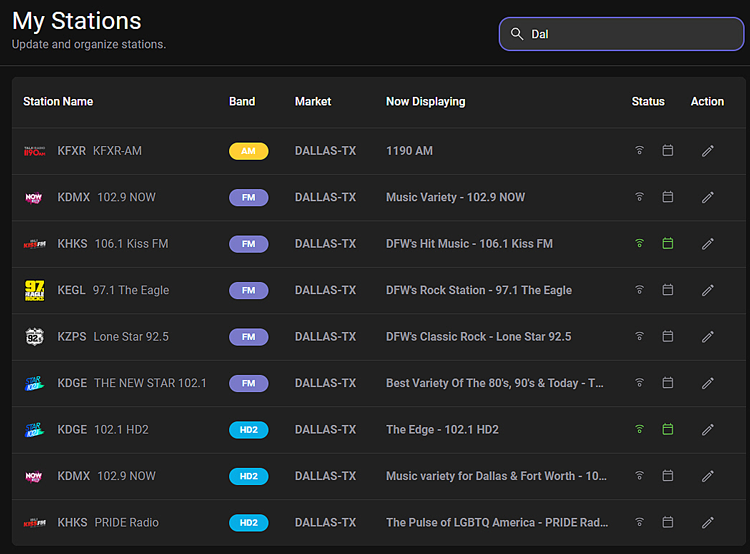Click the Action column header
Viewport: 750px width, 554px height.
point(707,101)
